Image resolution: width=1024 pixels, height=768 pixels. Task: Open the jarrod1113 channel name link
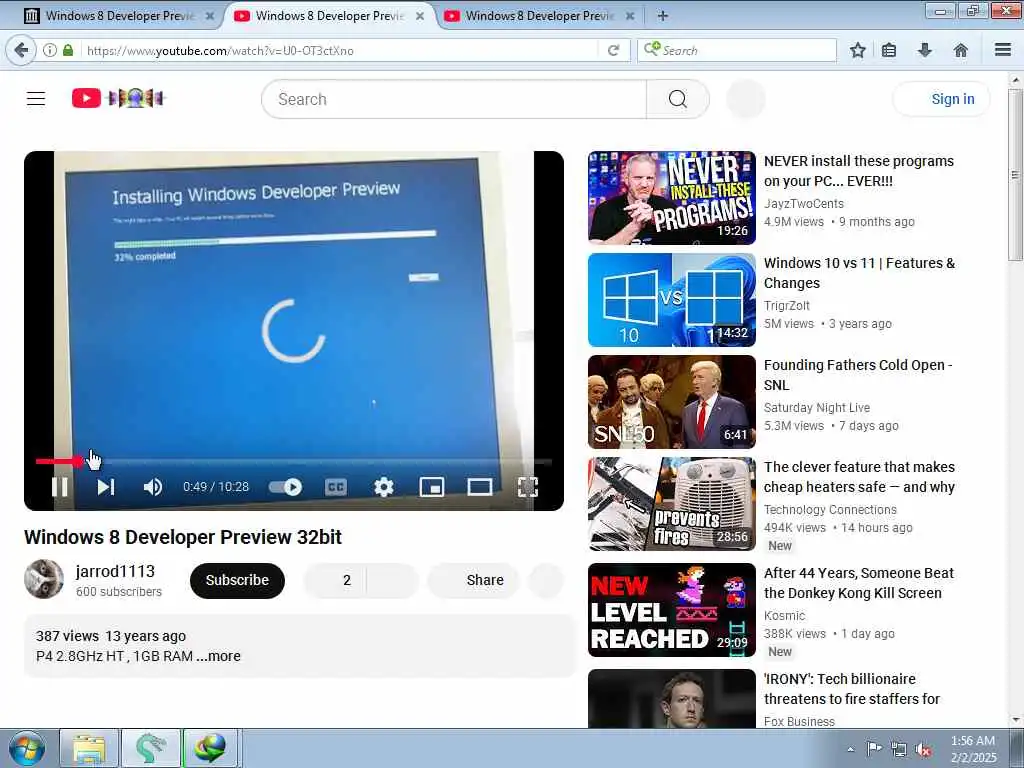pos(115,571)
